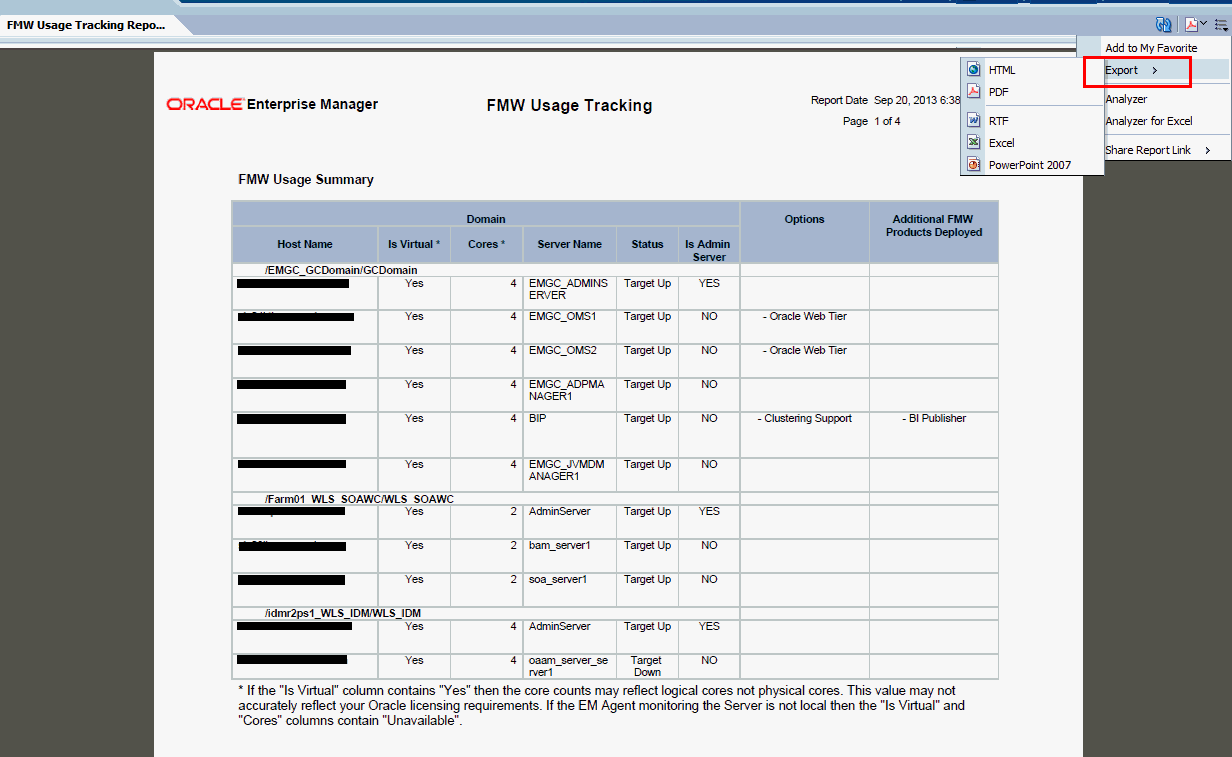Export the report as PDF
Image resolution: width=1232 pixels, height=757 pixels.
coord(999,92)
